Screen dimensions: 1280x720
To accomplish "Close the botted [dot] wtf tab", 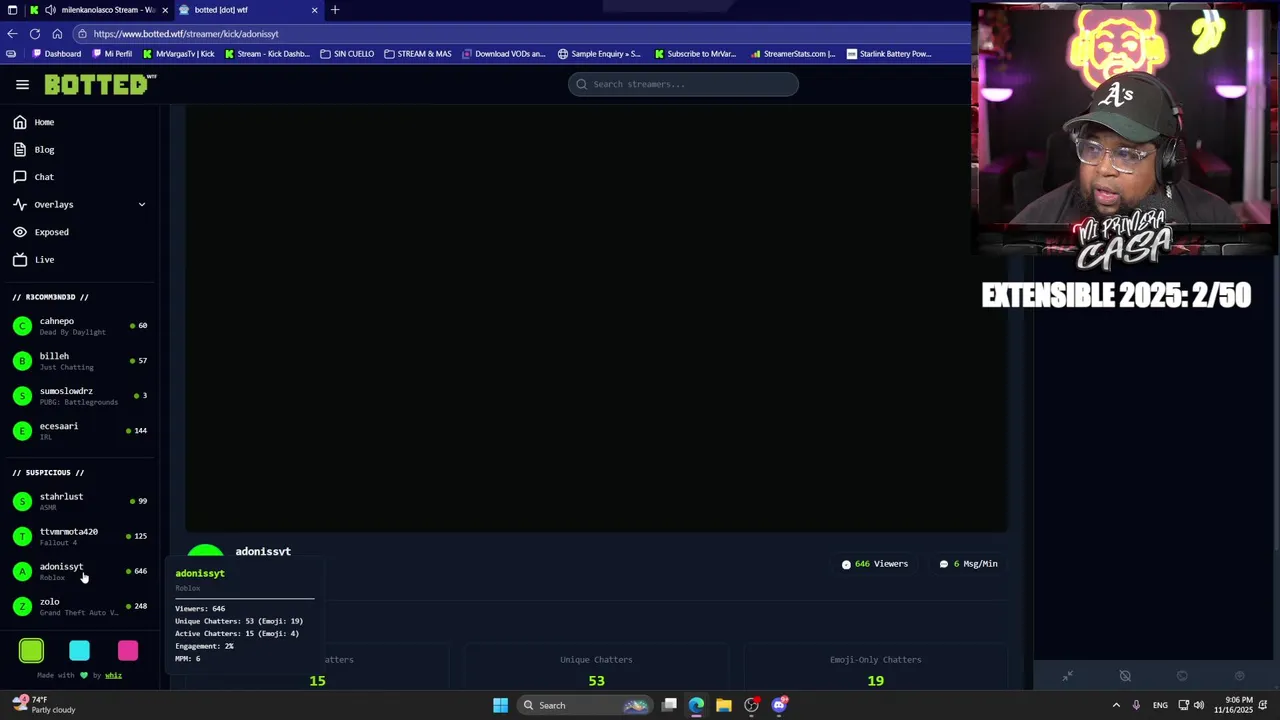I will point(314,10).
